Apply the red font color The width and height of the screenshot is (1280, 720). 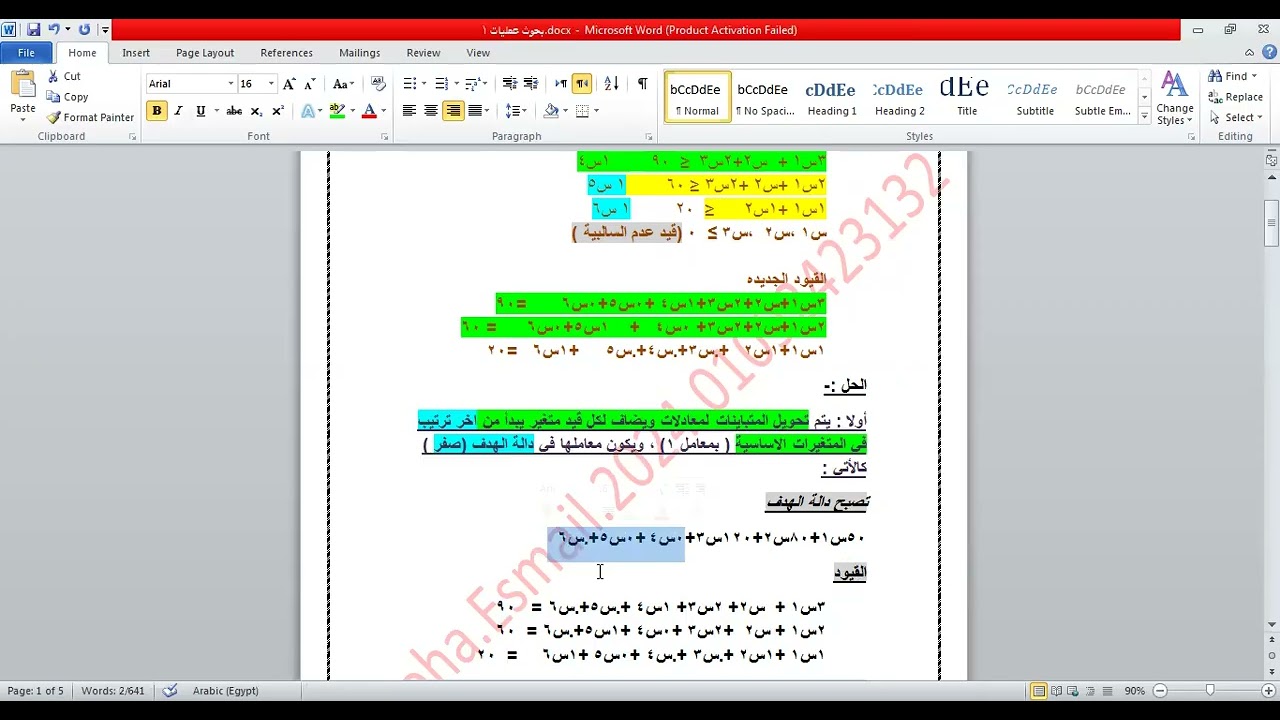coord(369,111)
